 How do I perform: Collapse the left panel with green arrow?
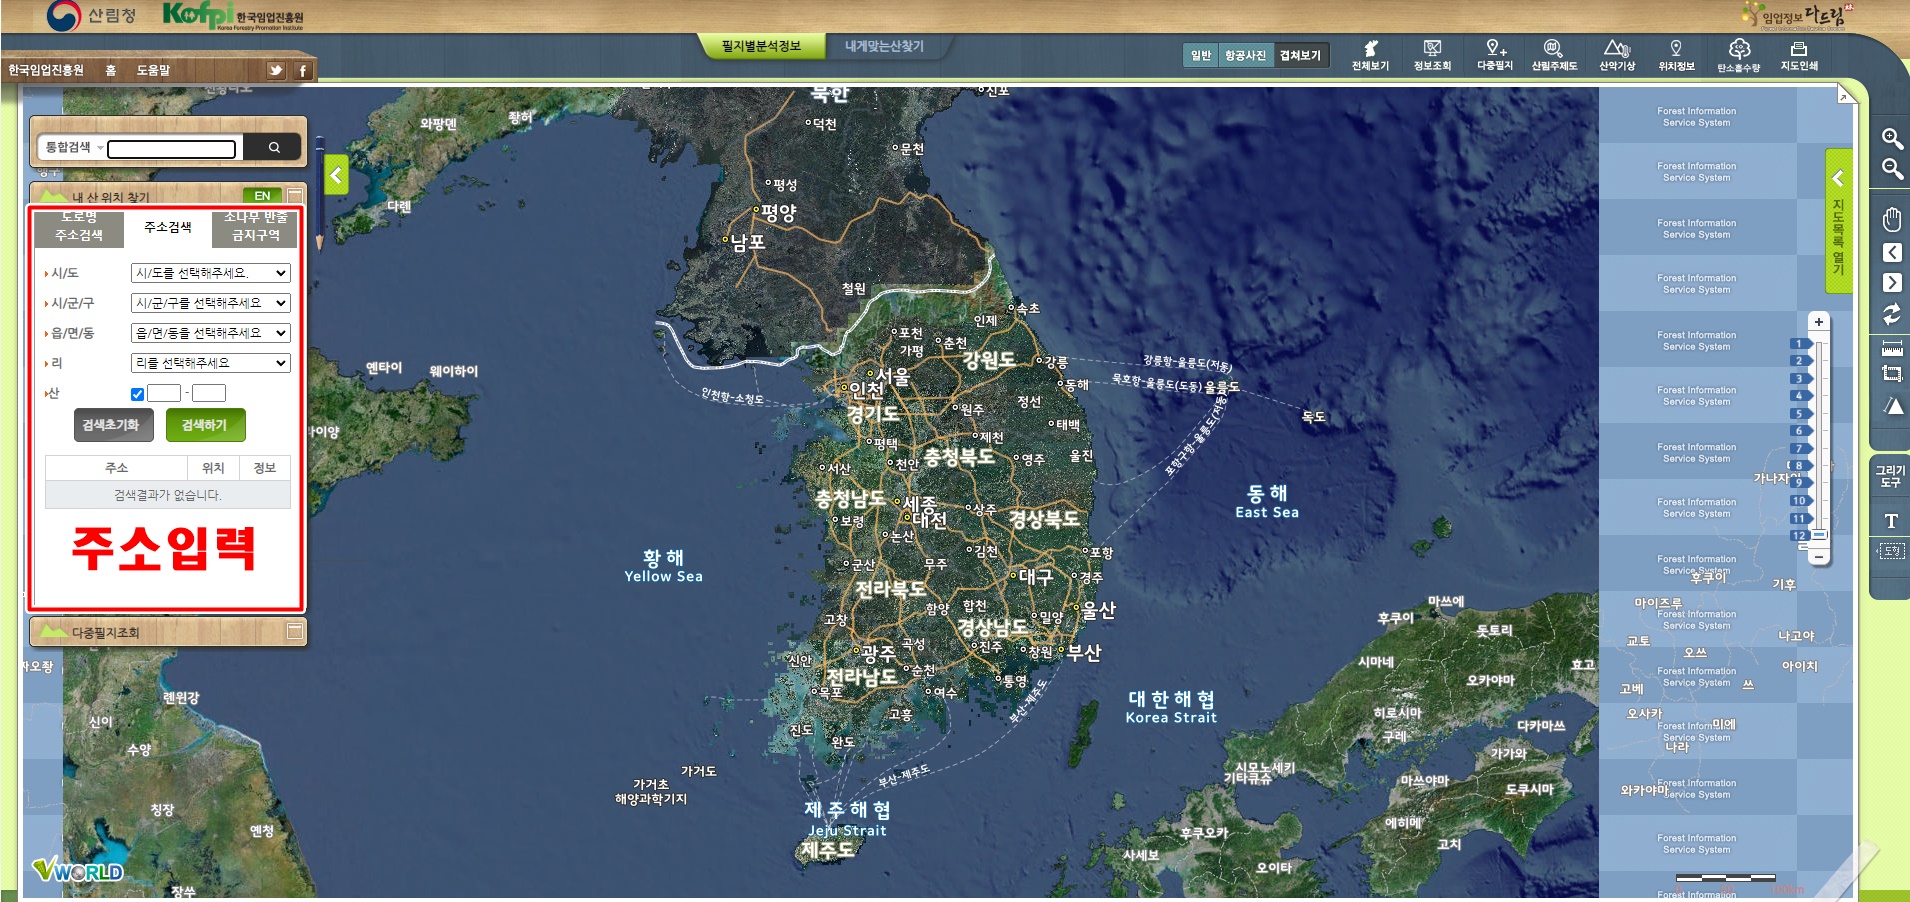[x=336, y=176]
